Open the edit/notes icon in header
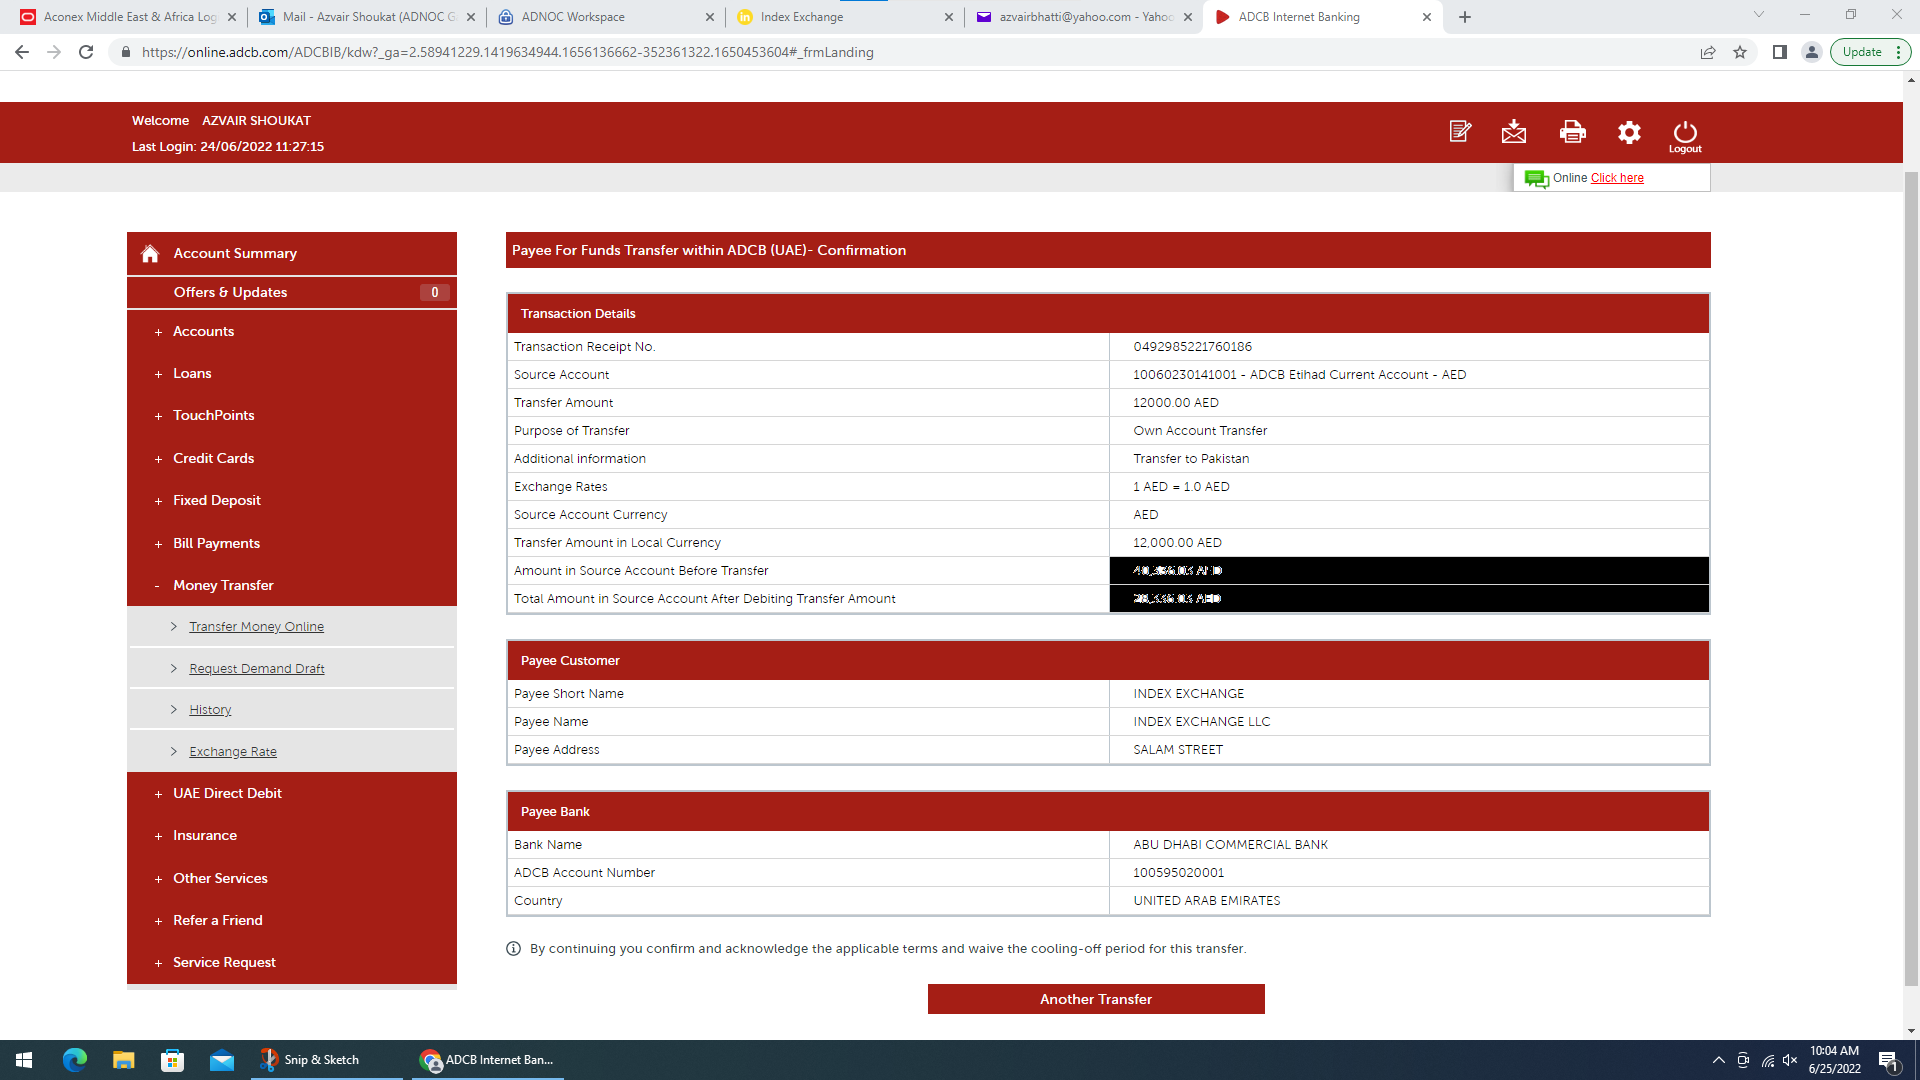Image resolution: width=1920 pixels, height=1080 pixels. click(x=1460, y=131)
